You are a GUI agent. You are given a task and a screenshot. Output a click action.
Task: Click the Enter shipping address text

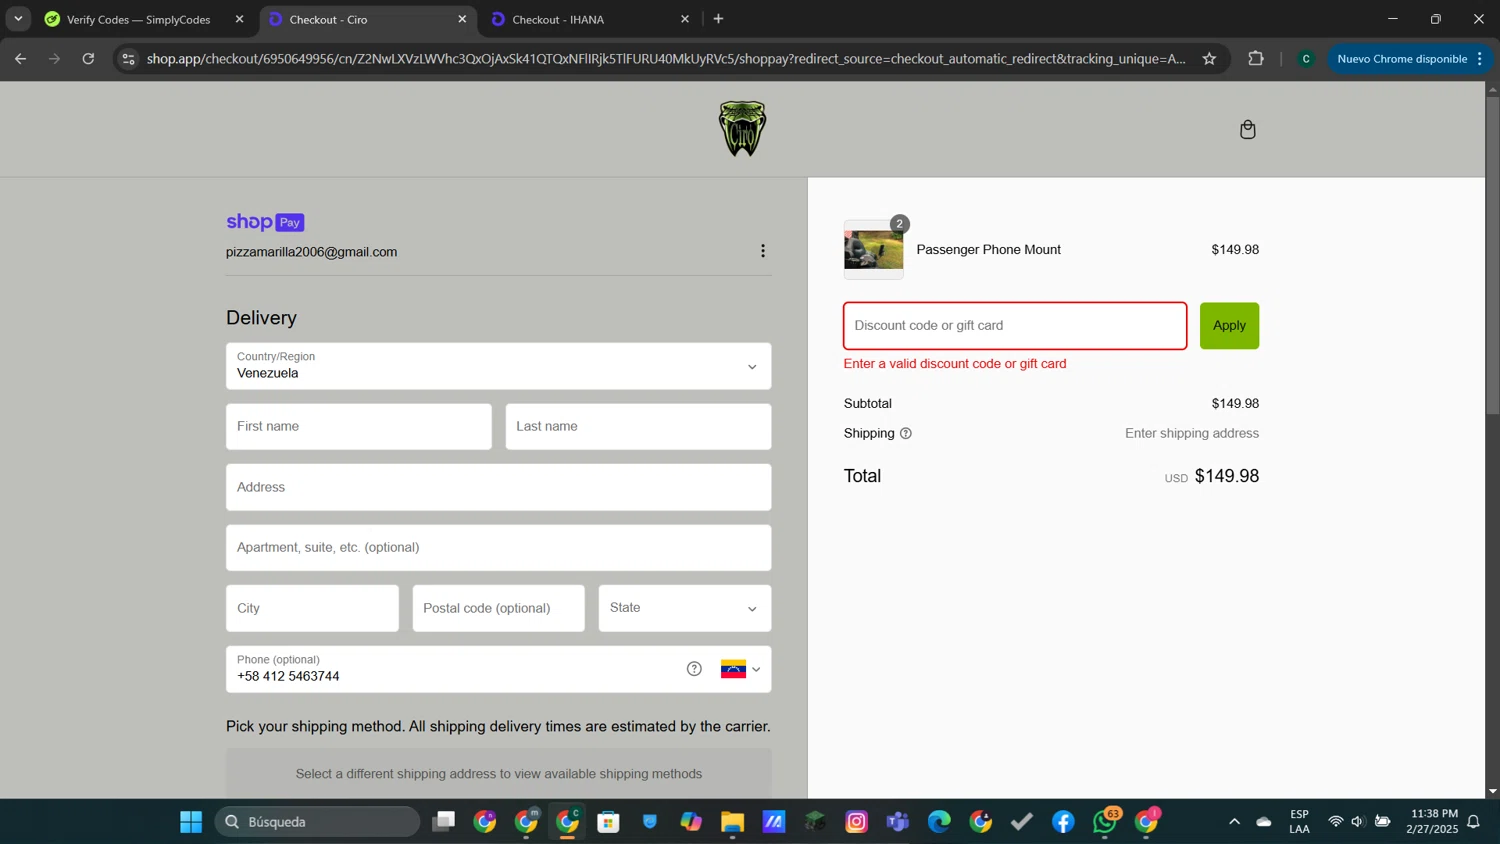[1191, 434]
